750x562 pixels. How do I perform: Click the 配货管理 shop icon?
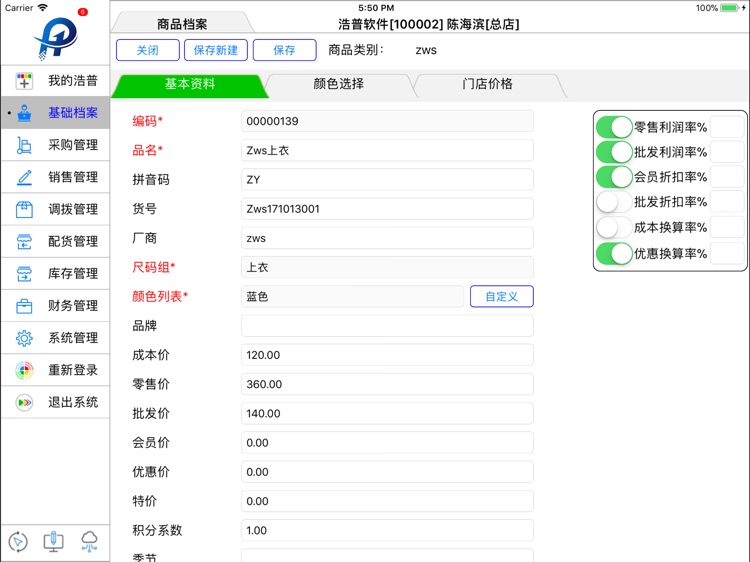[x=24, y=242]
